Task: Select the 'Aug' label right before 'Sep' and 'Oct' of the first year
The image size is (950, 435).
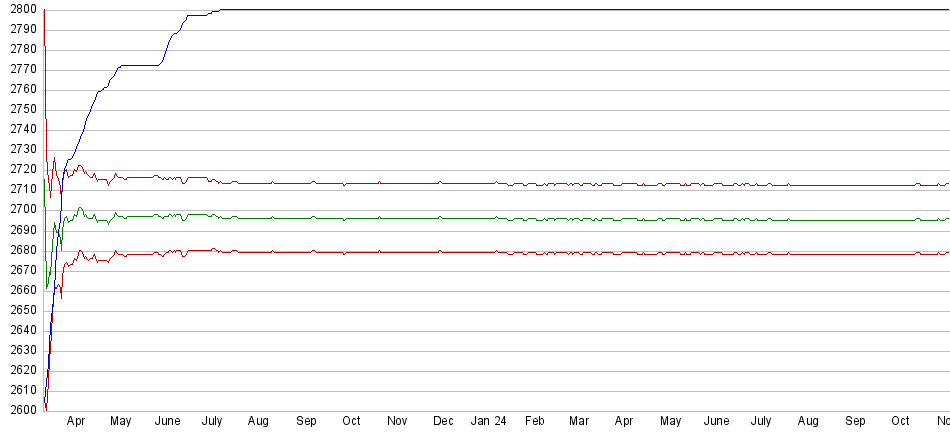Action: point(258,422)
